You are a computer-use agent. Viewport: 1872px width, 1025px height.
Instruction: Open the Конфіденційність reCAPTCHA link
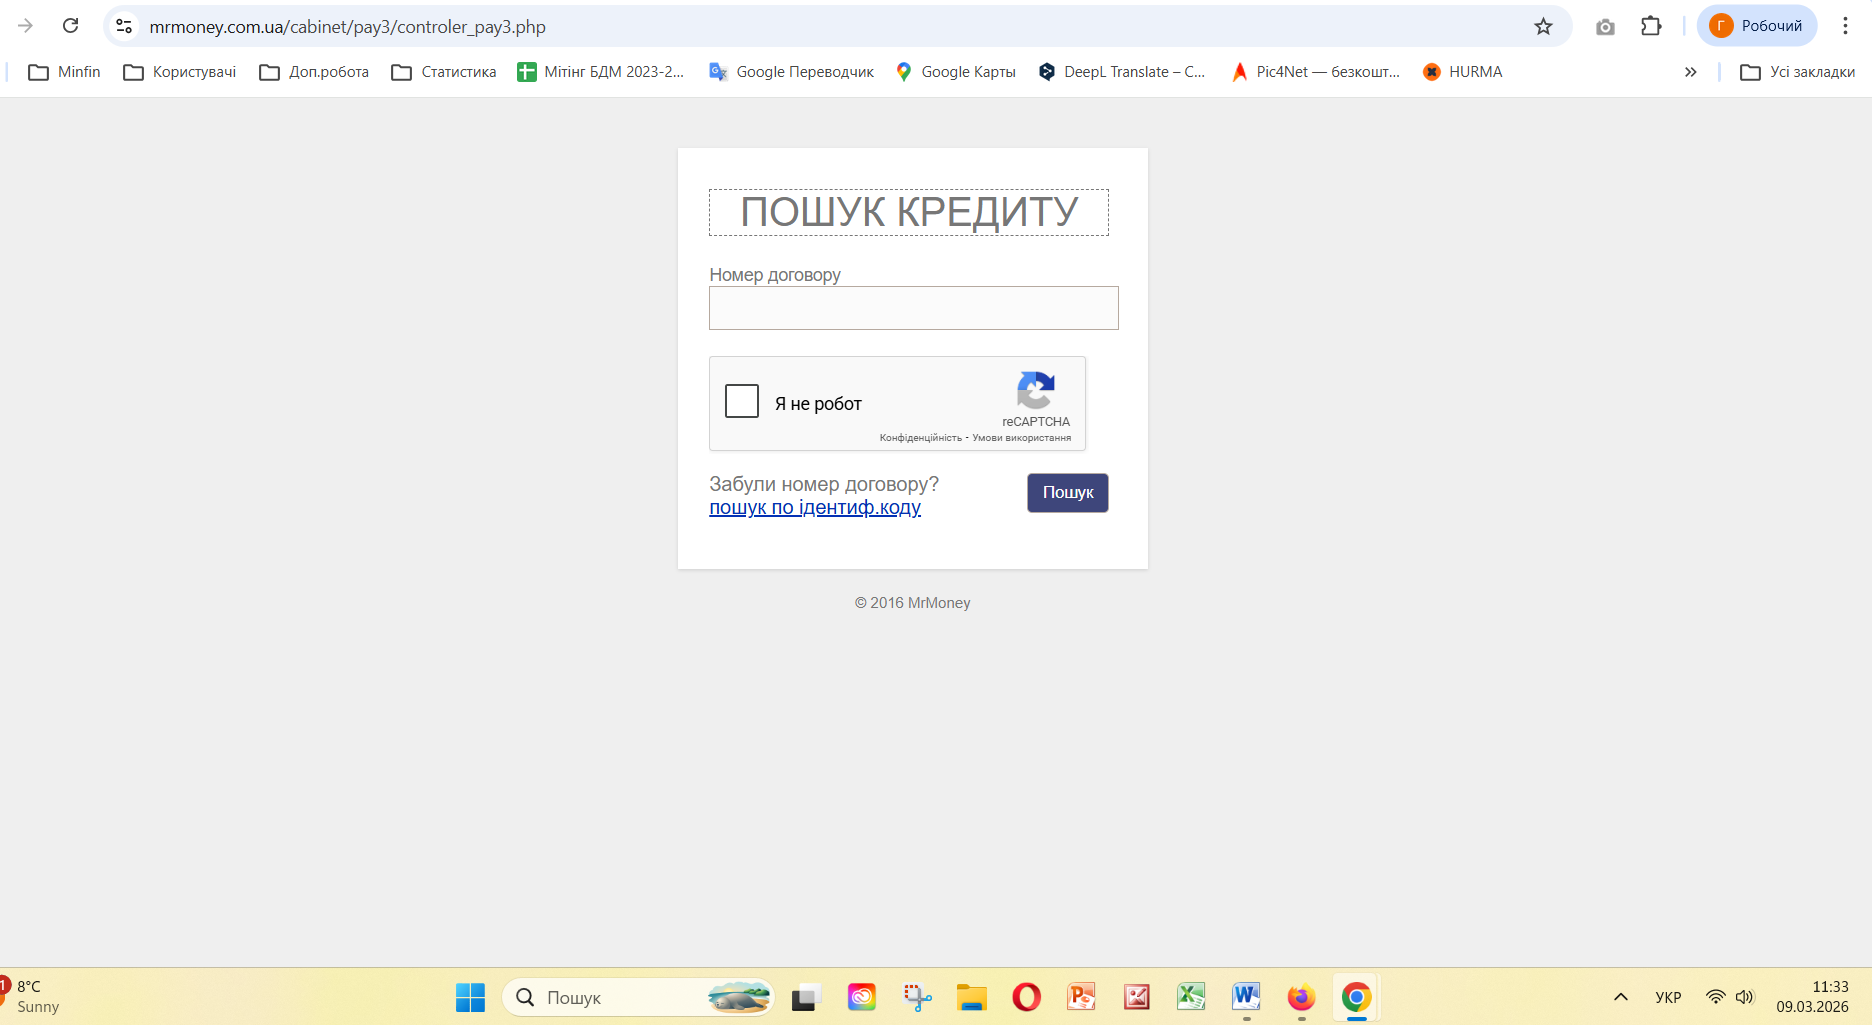(x=920, y=438)
